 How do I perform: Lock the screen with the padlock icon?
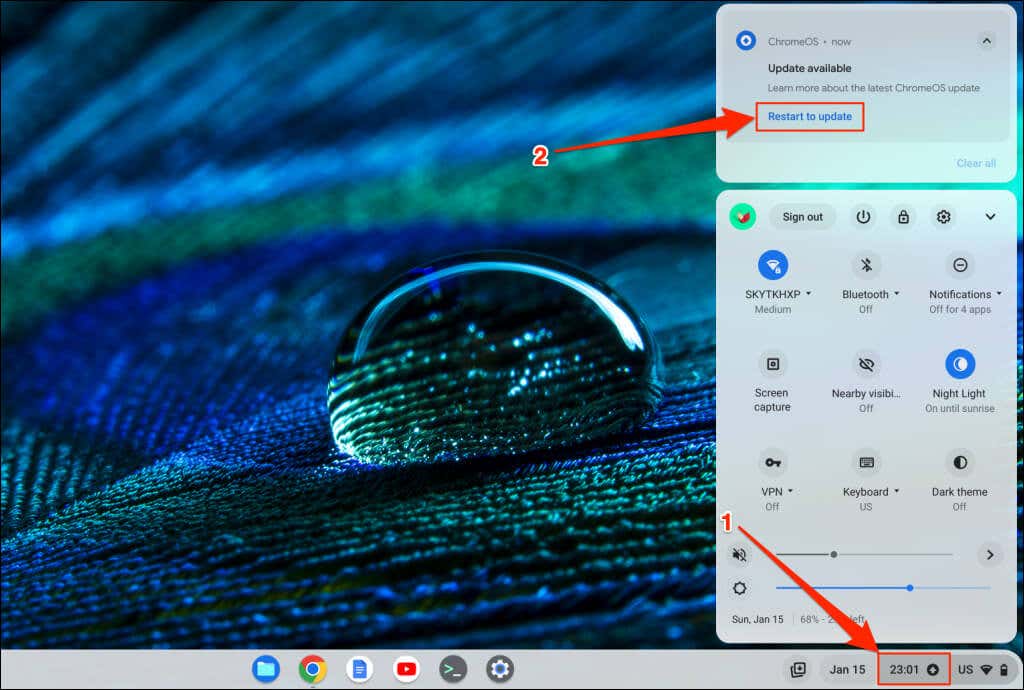point(903,217)
